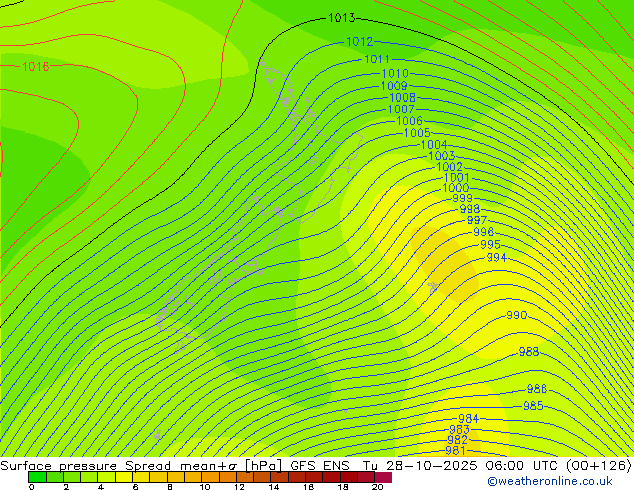Click the weatheronline.co.uk copyright link
Screen dimensions: 634x490
click(550, 481)
